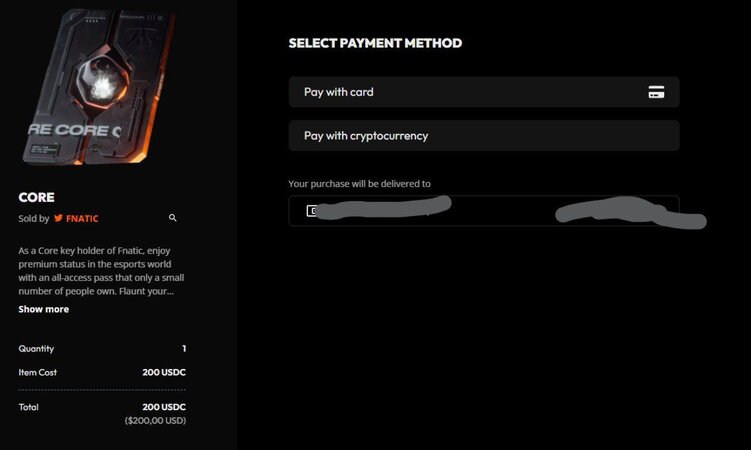Image resolution: width=751 pixels, height=450 pixels.
Task: Click the purchase delivered to label
Action: [x=359, y=184]
